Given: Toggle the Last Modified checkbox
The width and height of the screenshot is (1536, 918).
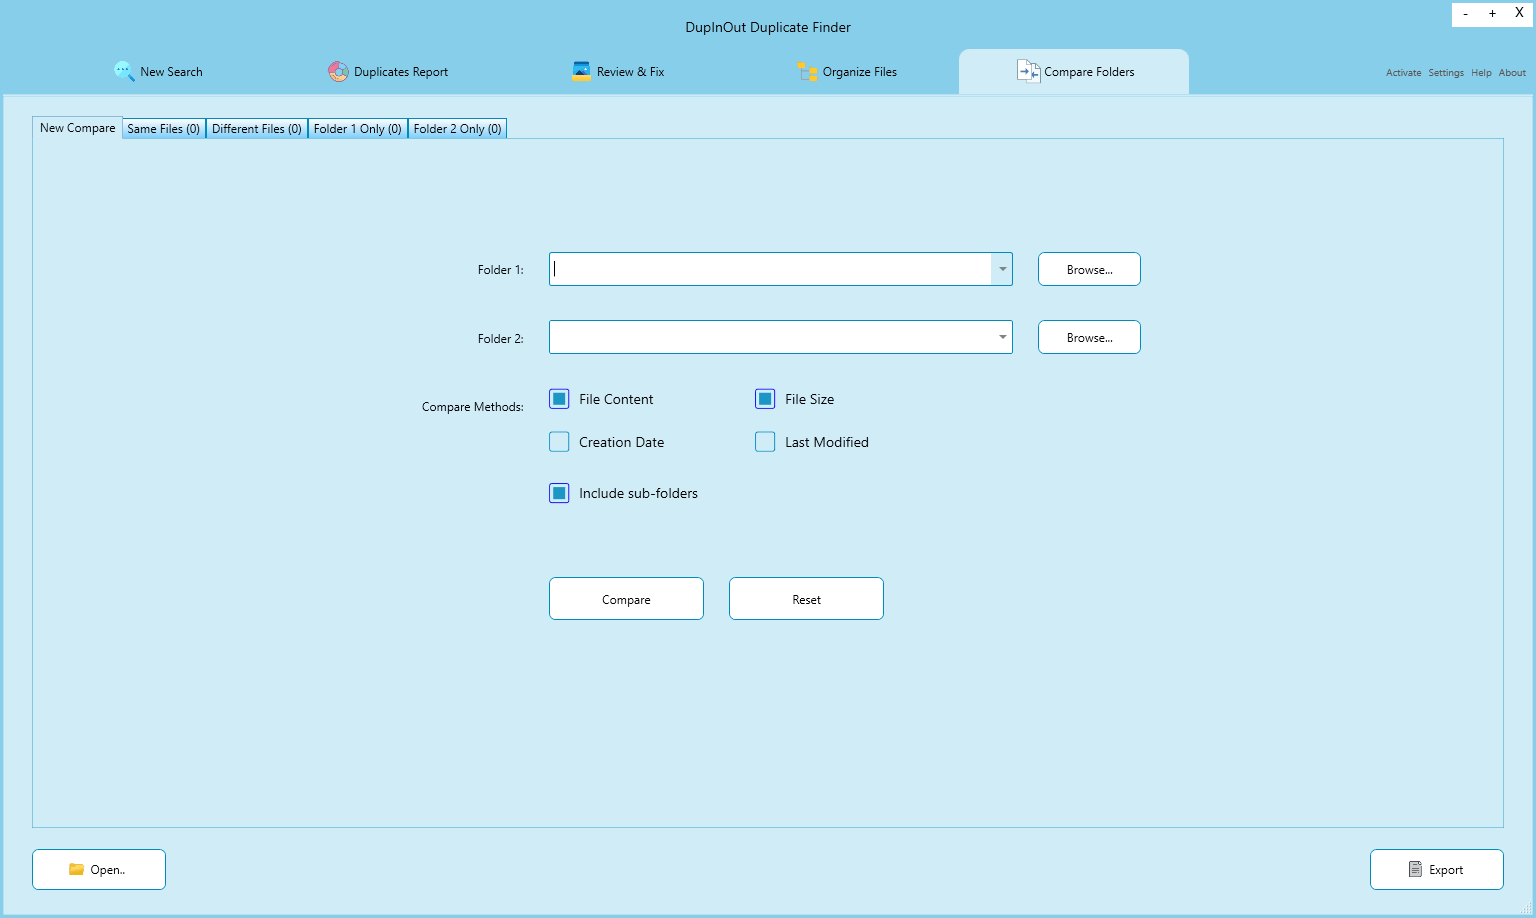Looking at the screenshot, I should (x=765, y=441).
